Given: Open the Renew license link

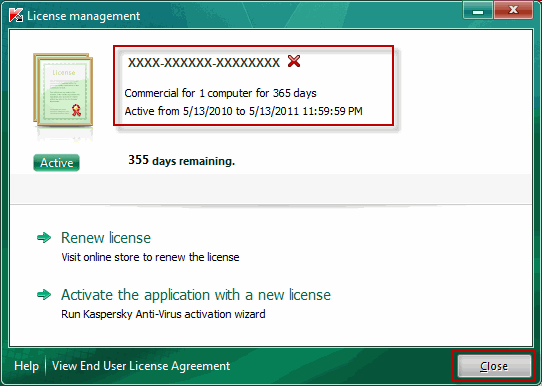Looking at the screenshot, I should point(106,238).
